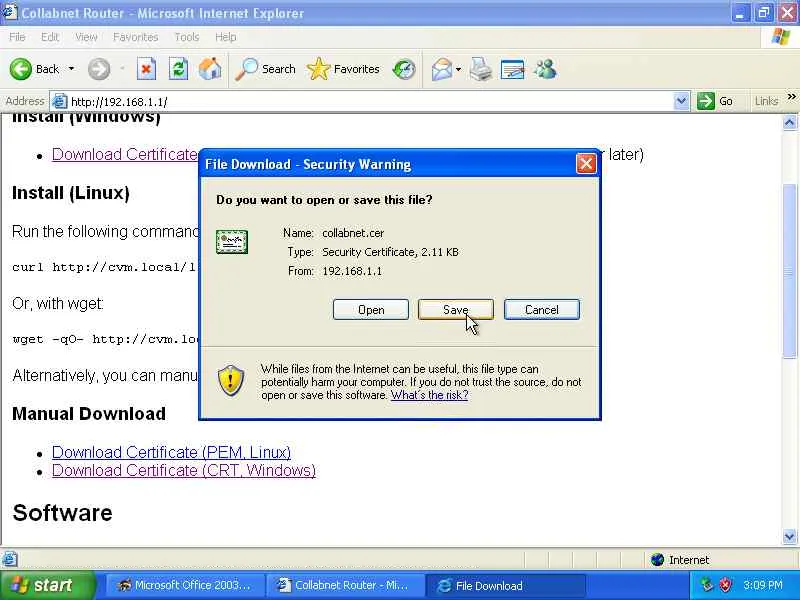Refresh the page with the green arrows icon
Image resolution: width=800 pixels, height=600 pixels.
coord(179,69)
